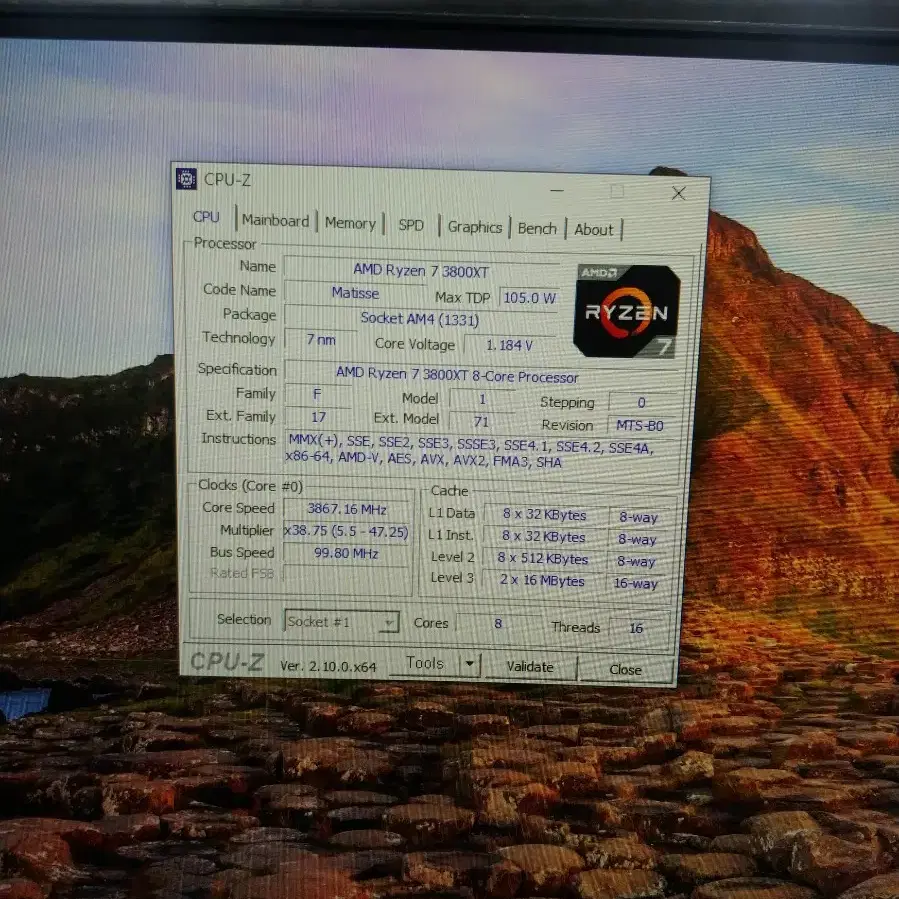Click the Ext. Family value '17'
899x899 pixels.
click(x=318, y=417)
